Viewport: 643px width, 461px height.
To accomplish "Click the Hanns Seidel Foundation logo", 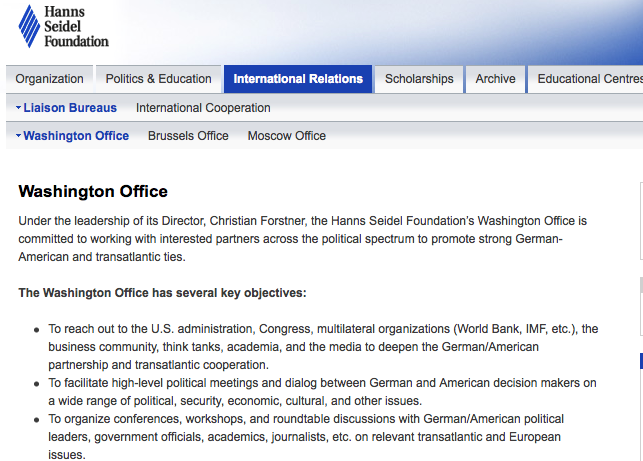I will pos(64,26).
